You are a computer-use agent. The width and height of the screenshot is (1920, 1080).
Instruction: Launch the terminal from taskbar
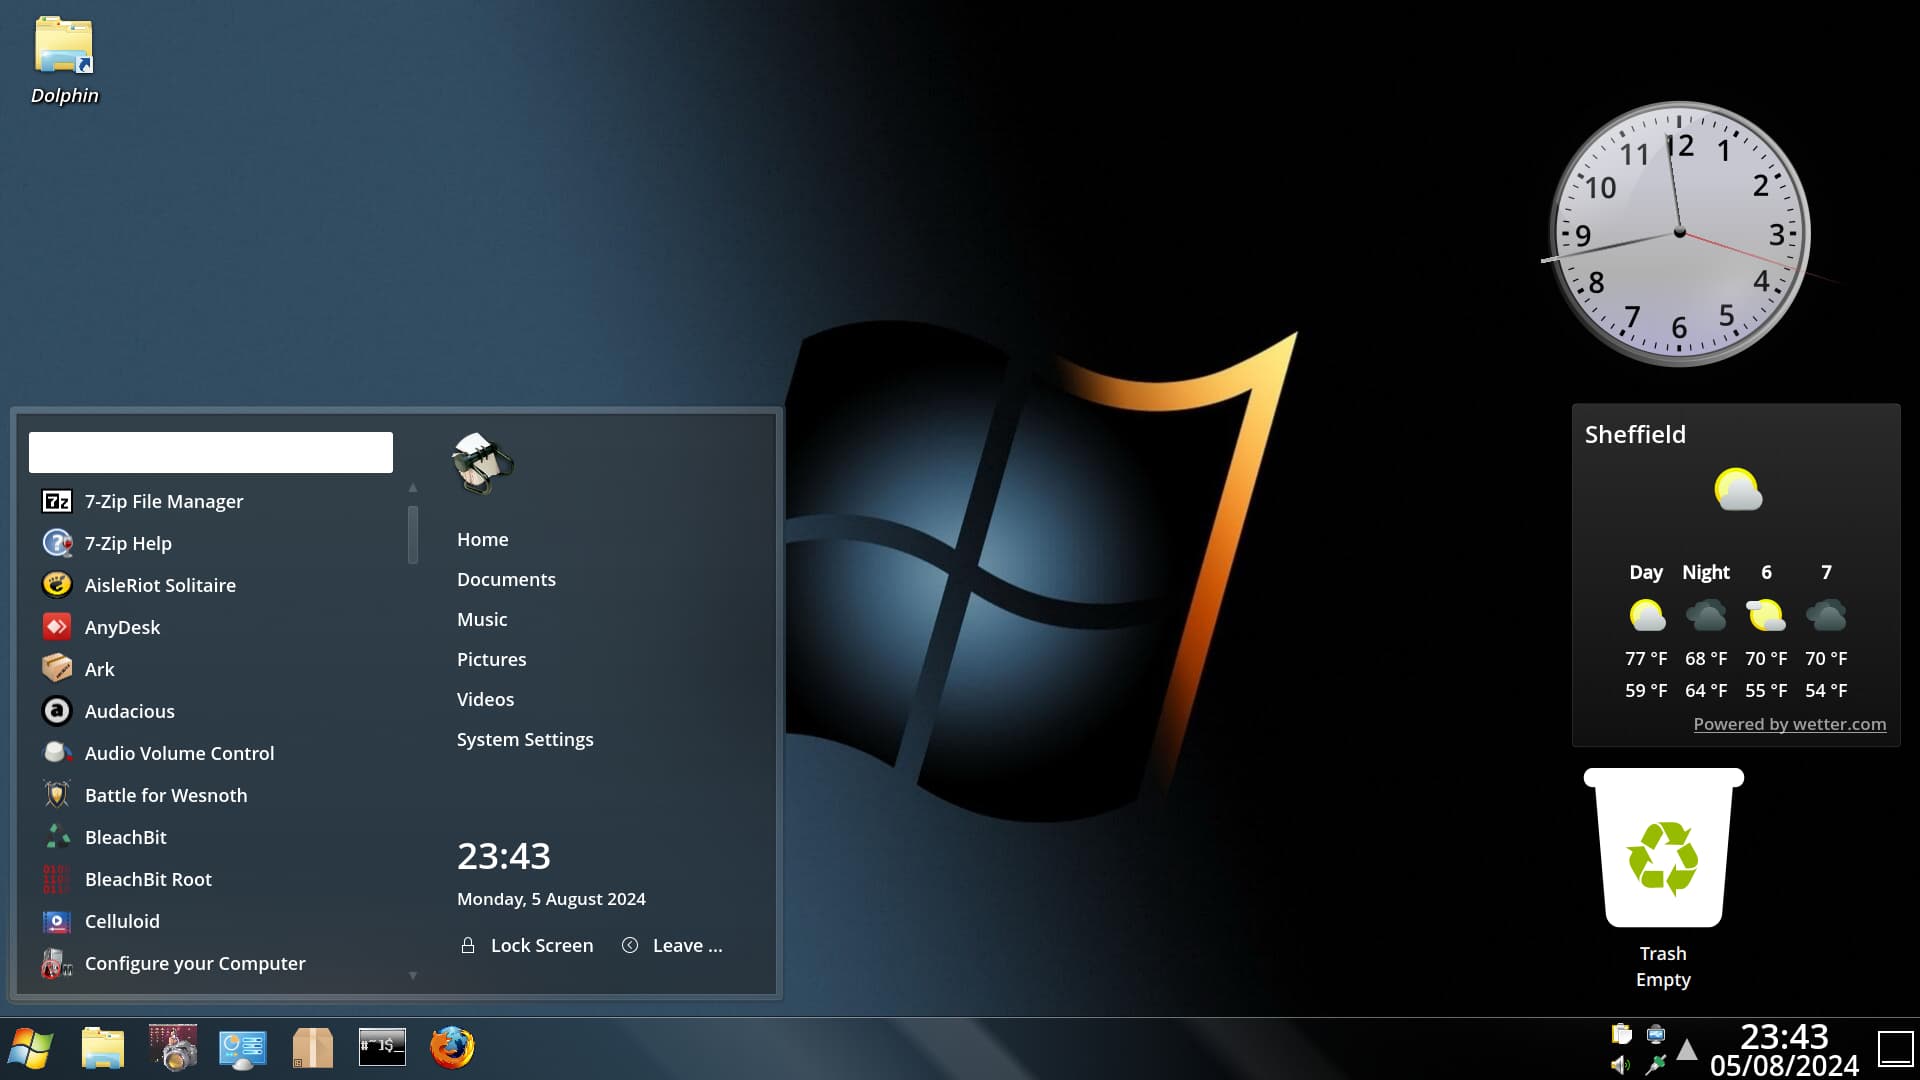382,1047
